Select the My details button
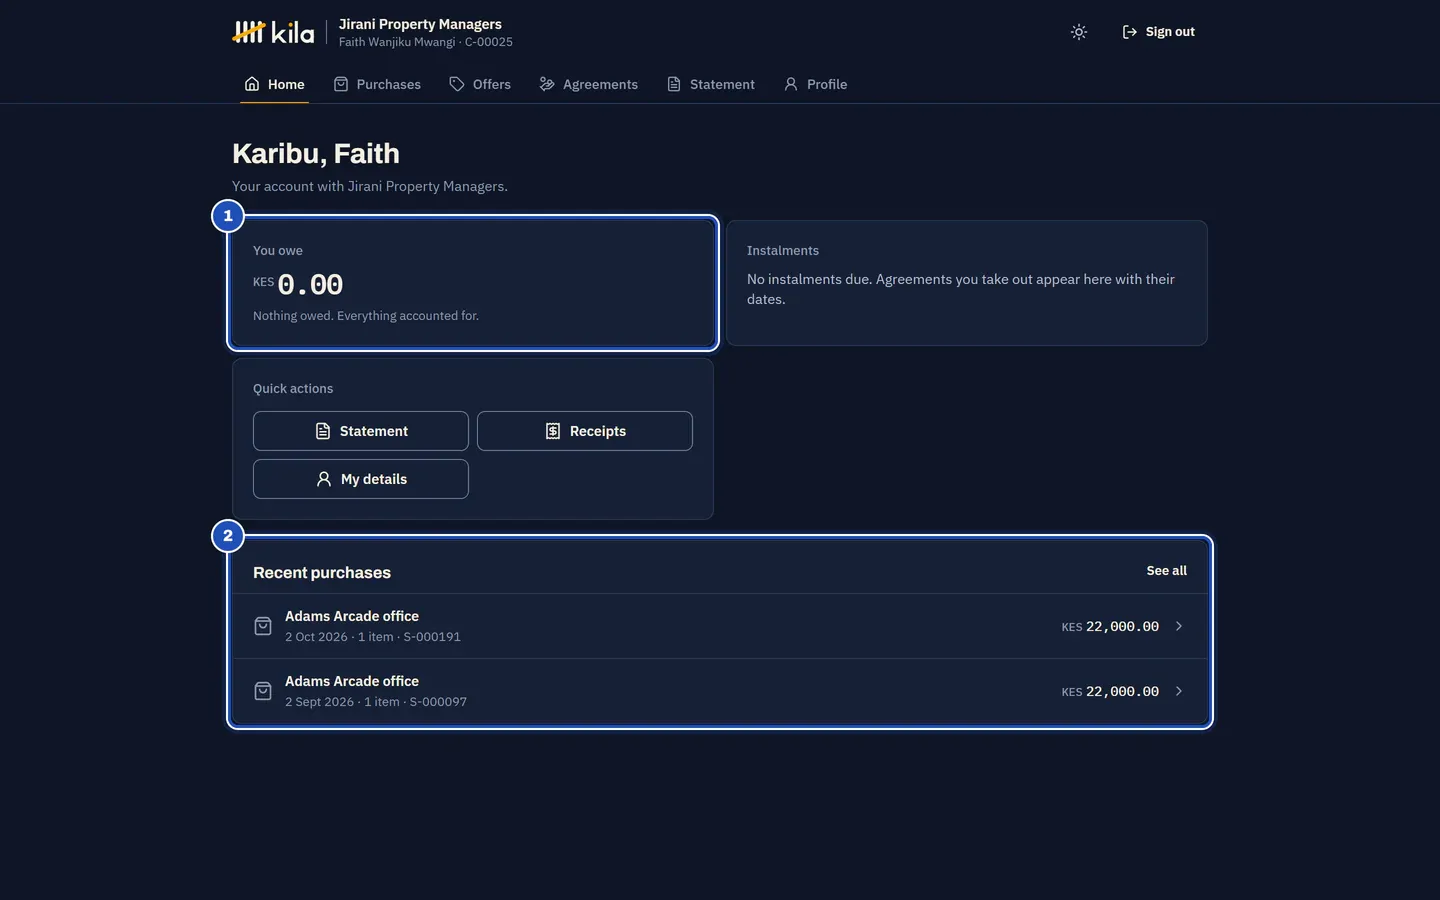Viewport: 1440px width, 900px height. [x=361, y=479]
